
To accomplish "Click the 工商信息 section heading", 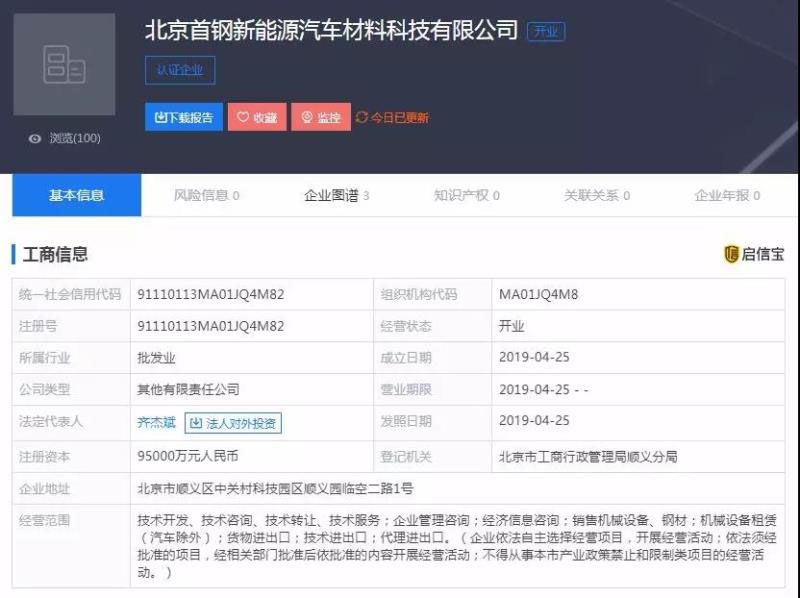I will (x=56, y=254).
